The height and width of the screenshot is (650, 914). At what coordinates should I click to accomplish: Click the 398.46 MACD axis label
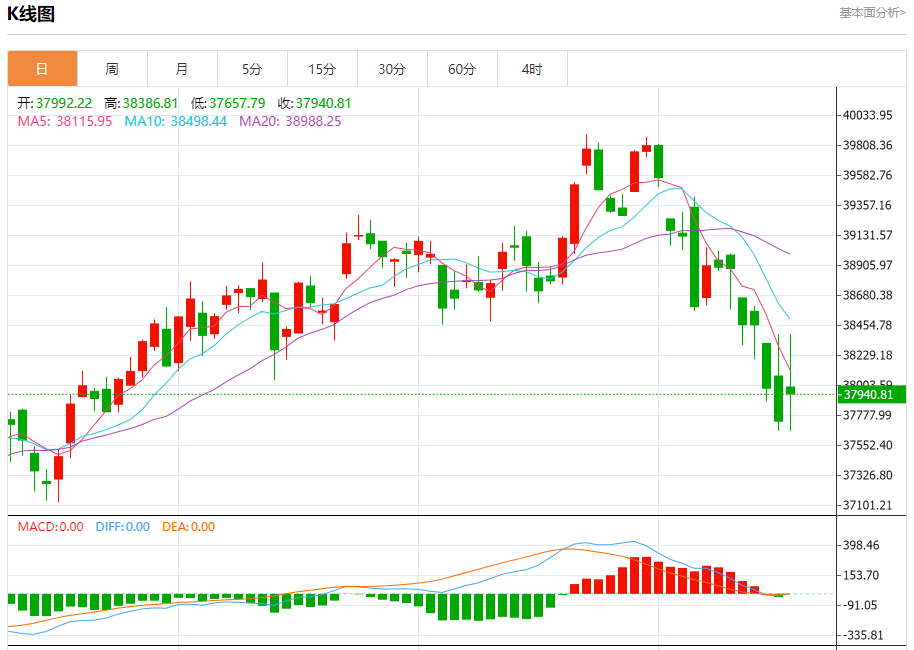coord(861,546)
